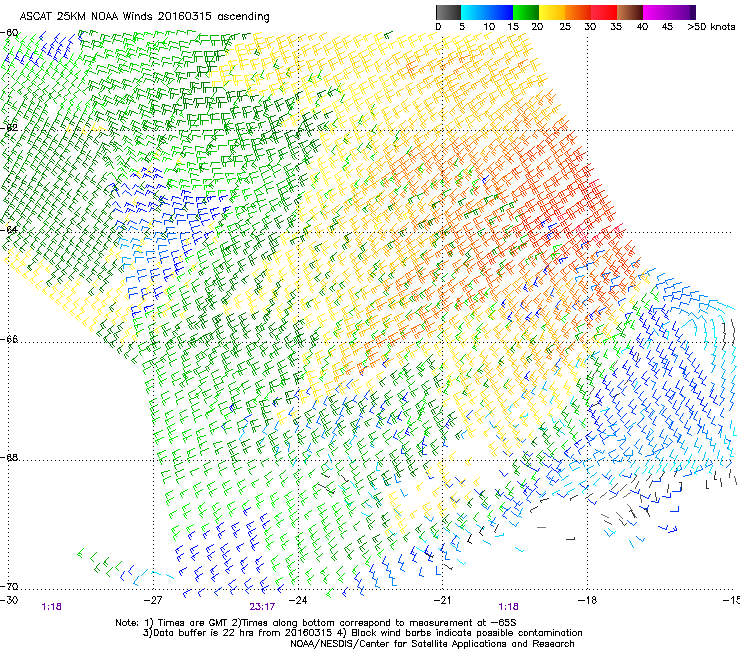This screenshot has width=740, height=650.
Task: Click the longitude label '-21'
Action: 442,600
